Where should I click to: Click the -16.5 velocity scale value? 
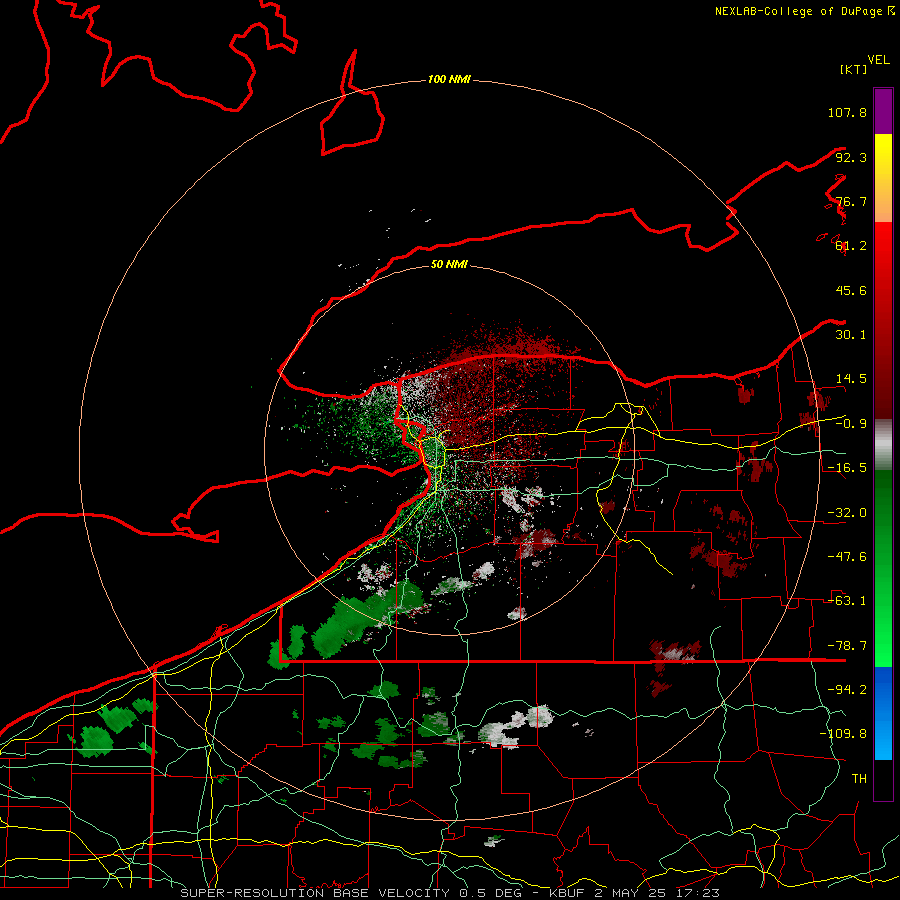tap(847, 468)
